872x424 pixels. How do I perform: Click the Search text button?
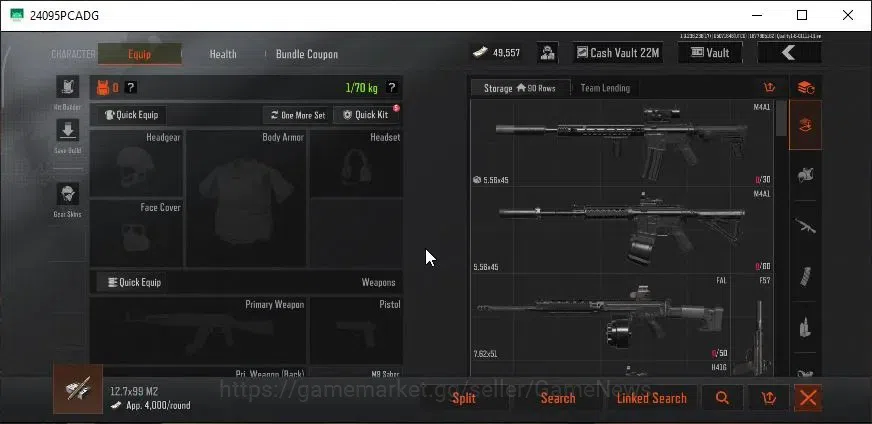coord(558,398)
